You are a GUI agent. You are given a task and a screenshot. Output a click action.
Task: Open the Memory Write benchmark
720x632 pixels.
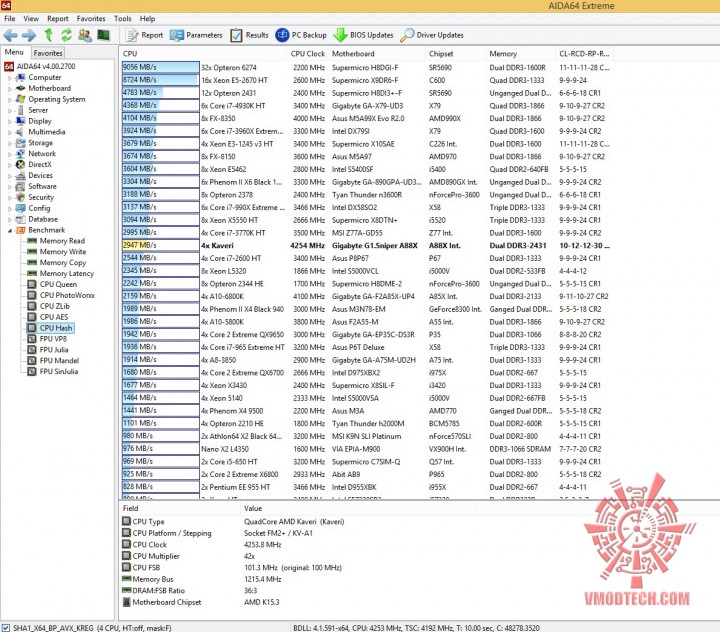click(x=63, y=252)
